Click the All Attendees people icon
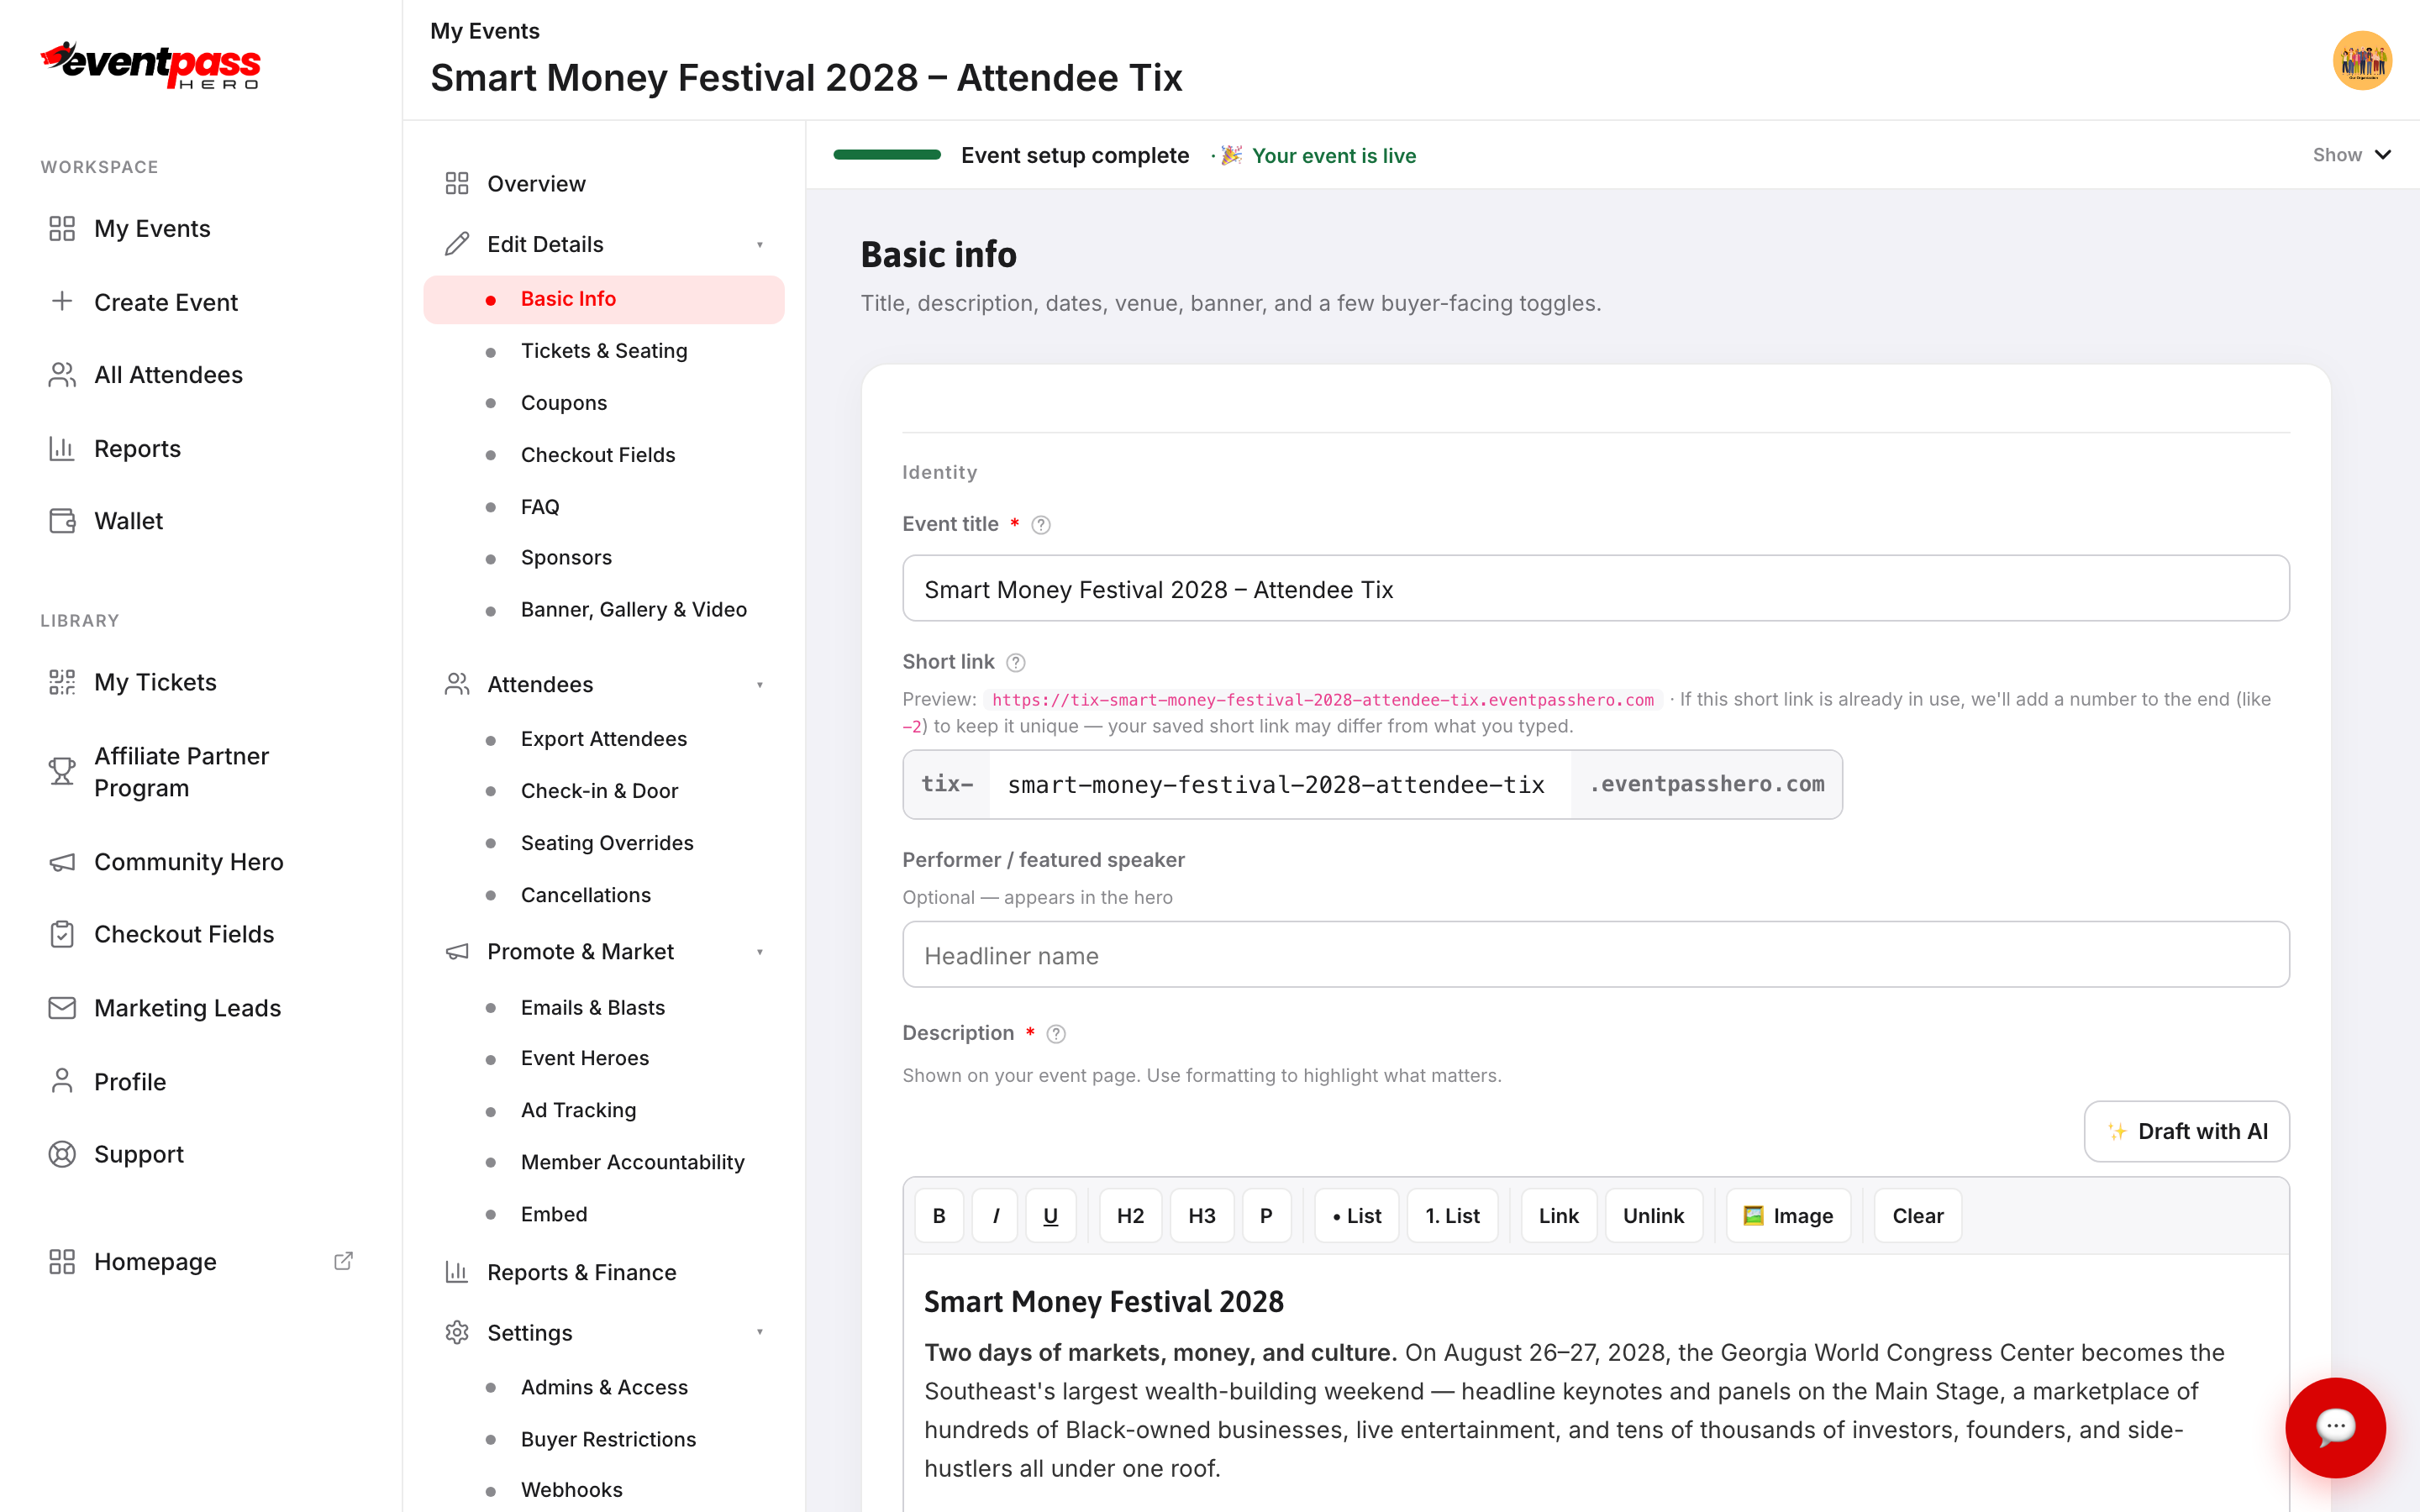Screen dimensions: 2420x1512 [62, 375]
